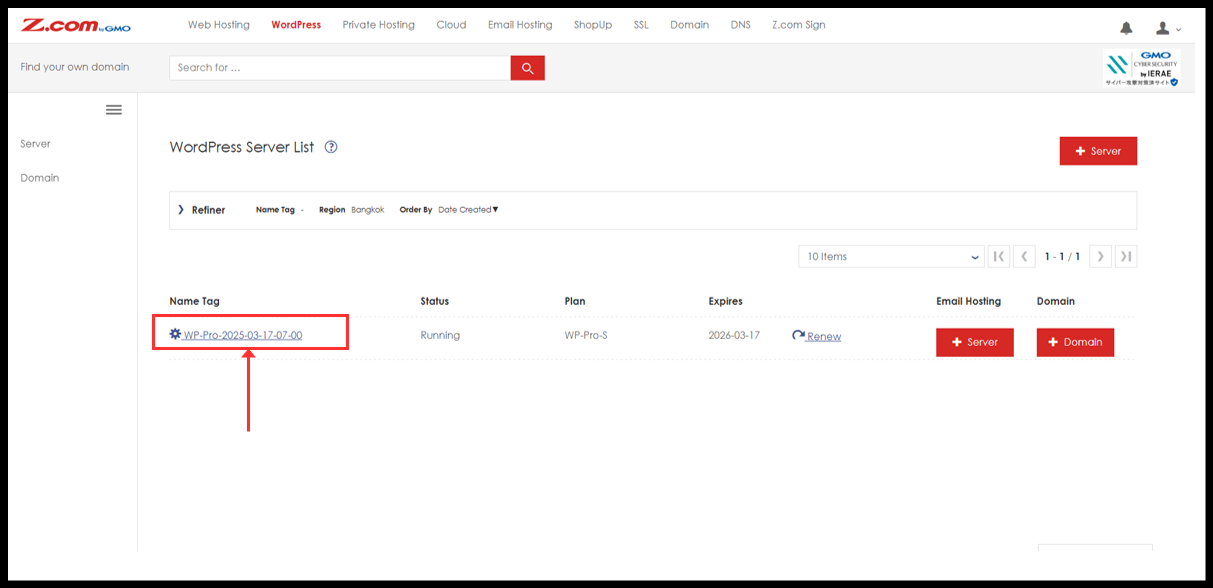Viewport: 1213px width, 588px height.
Task: Click the Plan column header
Action: point(575,301)
